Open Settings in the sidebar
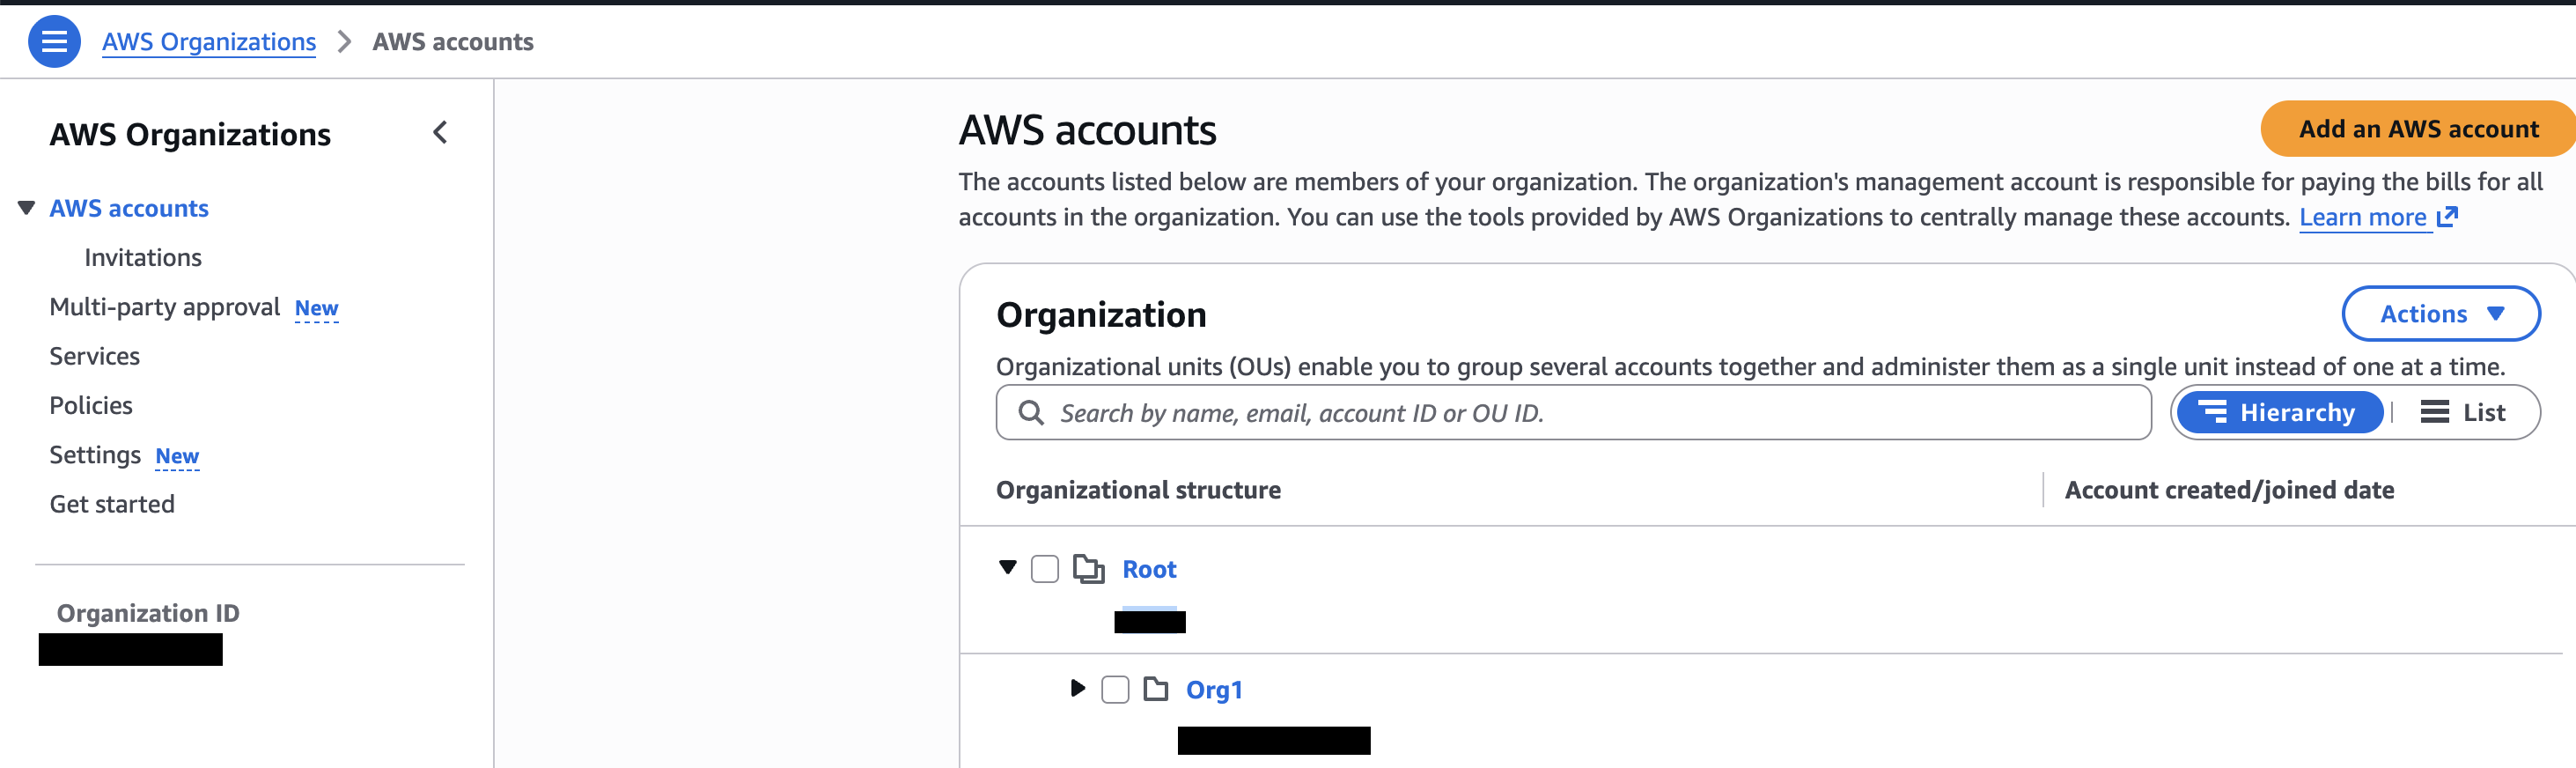Image resolution: width=2576 pixels, height=768 pixels. pos(95,455)
